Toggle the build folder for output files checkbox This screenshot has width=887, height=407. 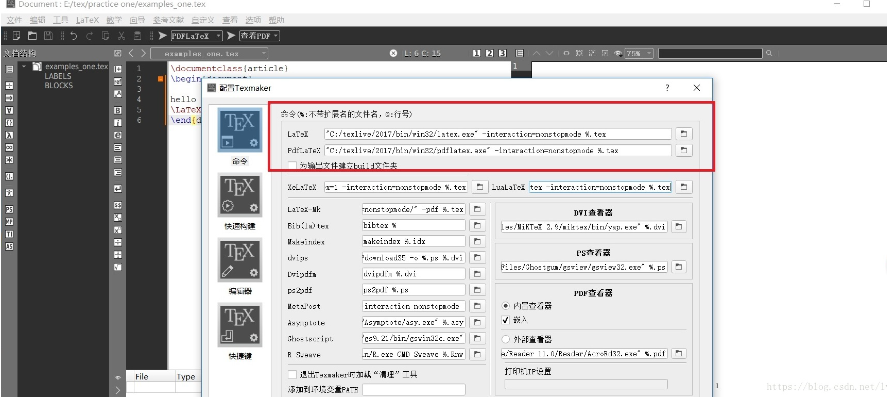[x=292, y=166]
